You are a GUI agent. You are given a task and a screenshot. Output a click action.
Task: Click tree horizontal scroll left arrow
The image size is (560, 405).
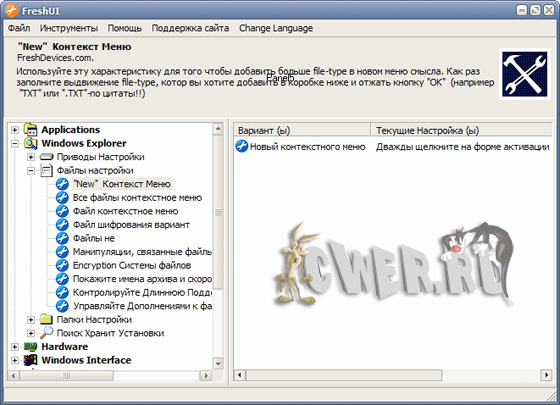[x=14, y=376]
